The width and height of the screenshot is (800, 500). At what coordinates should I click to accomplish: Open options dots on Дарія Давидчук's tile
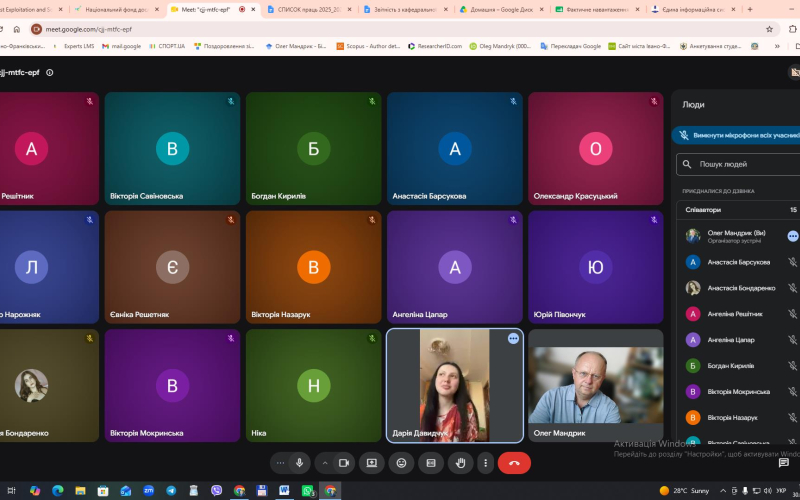(x=513, y=338)
